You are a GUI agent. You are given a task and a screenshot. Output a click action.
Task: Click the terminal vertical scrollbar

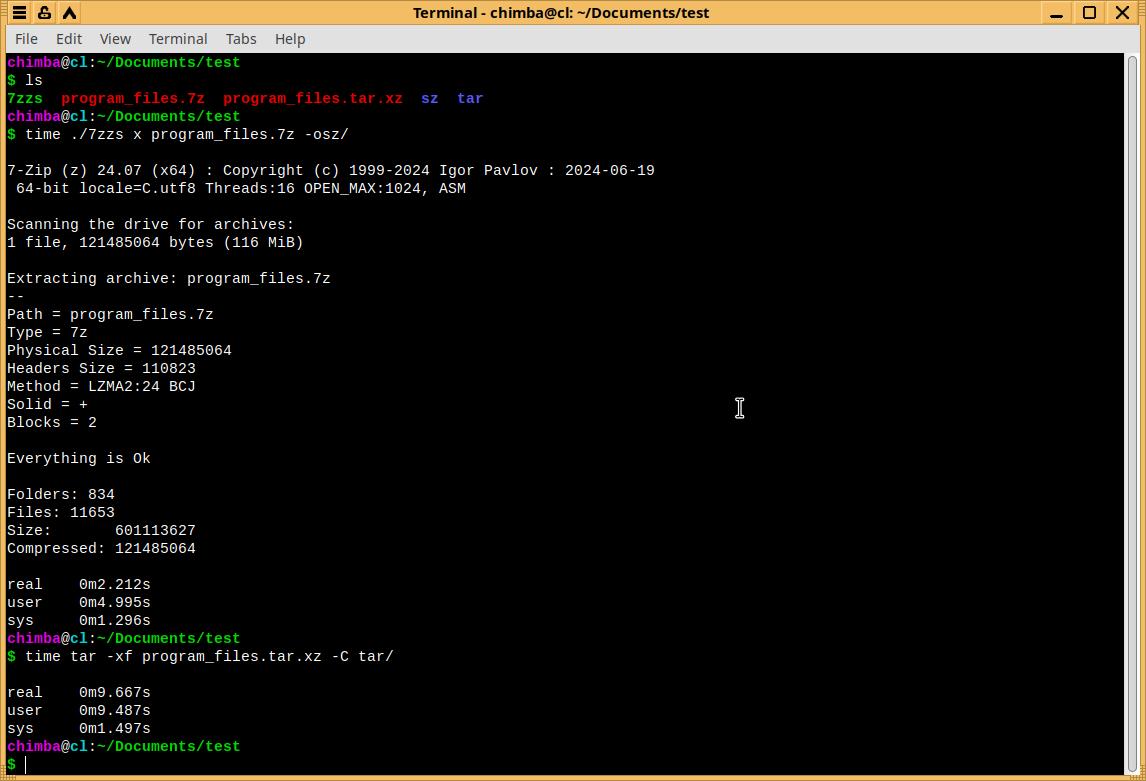pos(1132,413)
